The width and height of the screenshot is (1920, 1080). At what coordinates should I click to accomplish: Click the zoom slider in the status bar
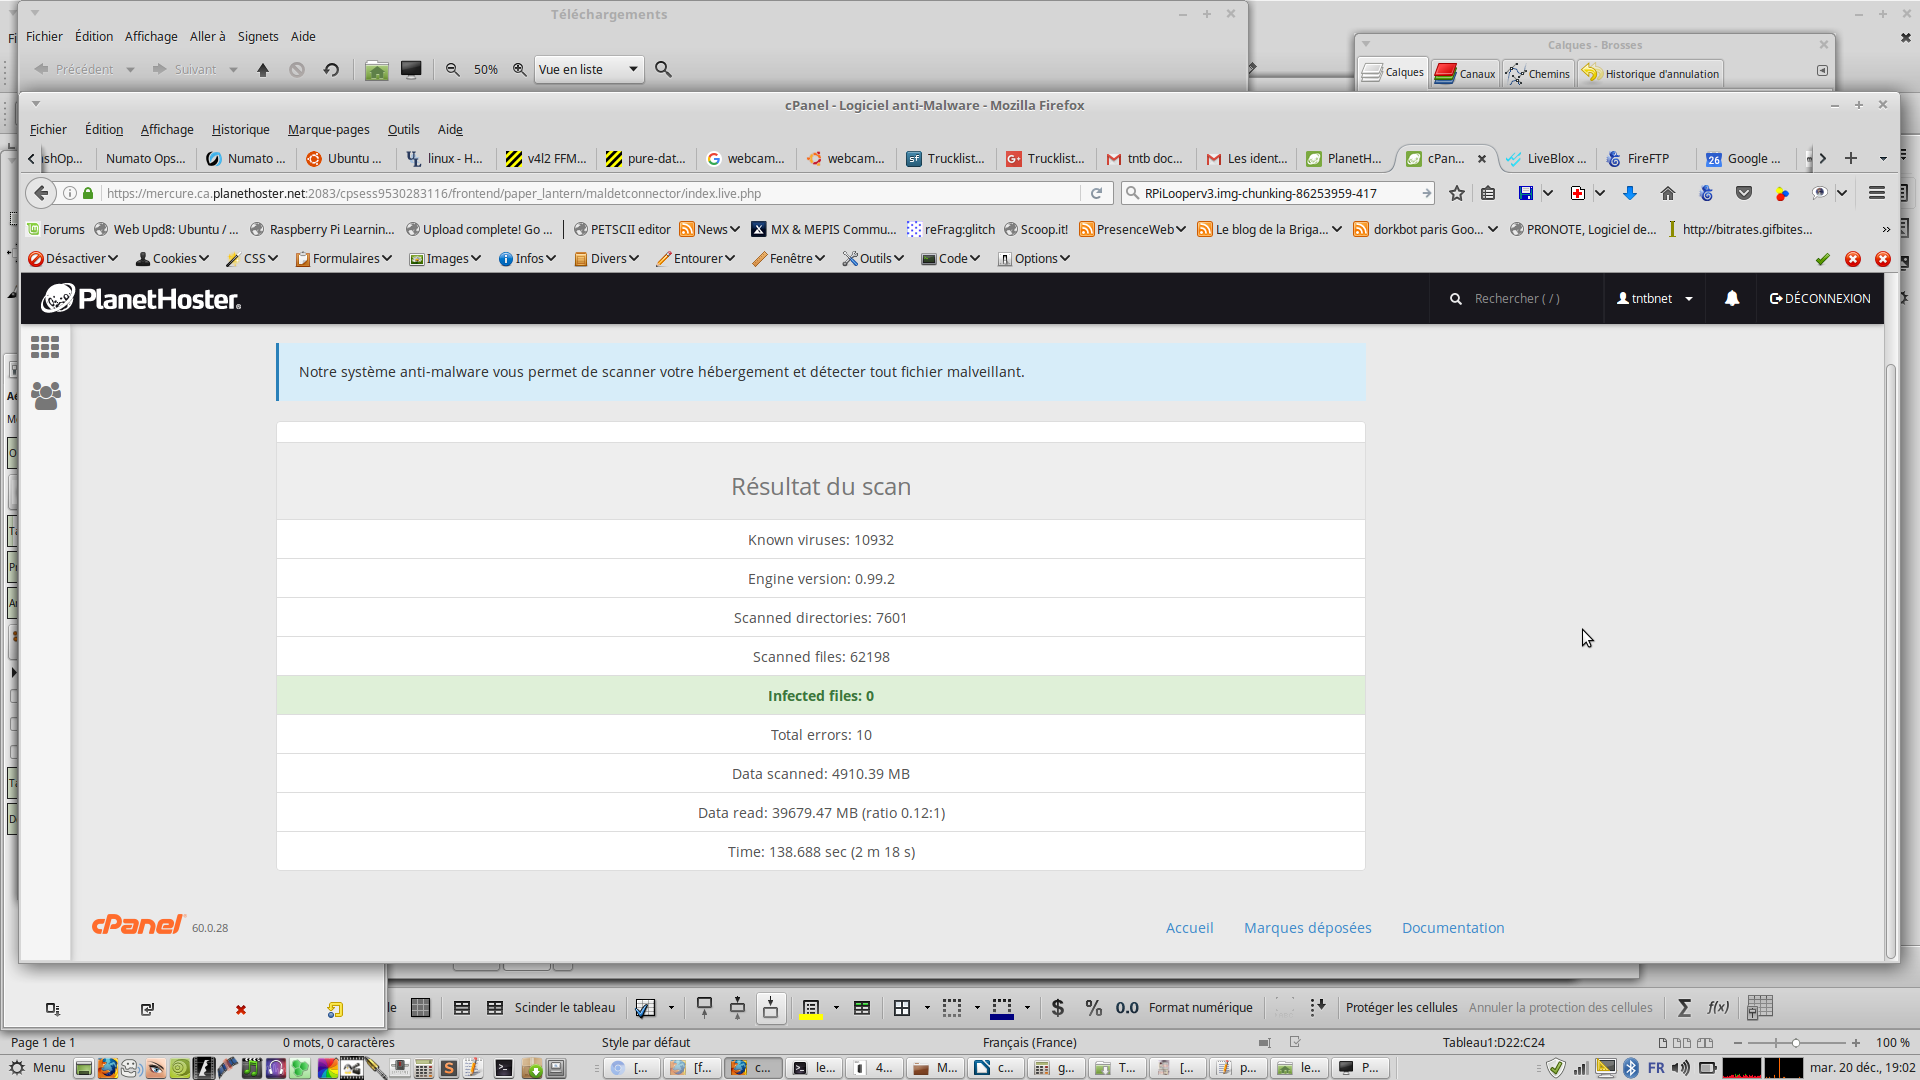(1796, 1042)
